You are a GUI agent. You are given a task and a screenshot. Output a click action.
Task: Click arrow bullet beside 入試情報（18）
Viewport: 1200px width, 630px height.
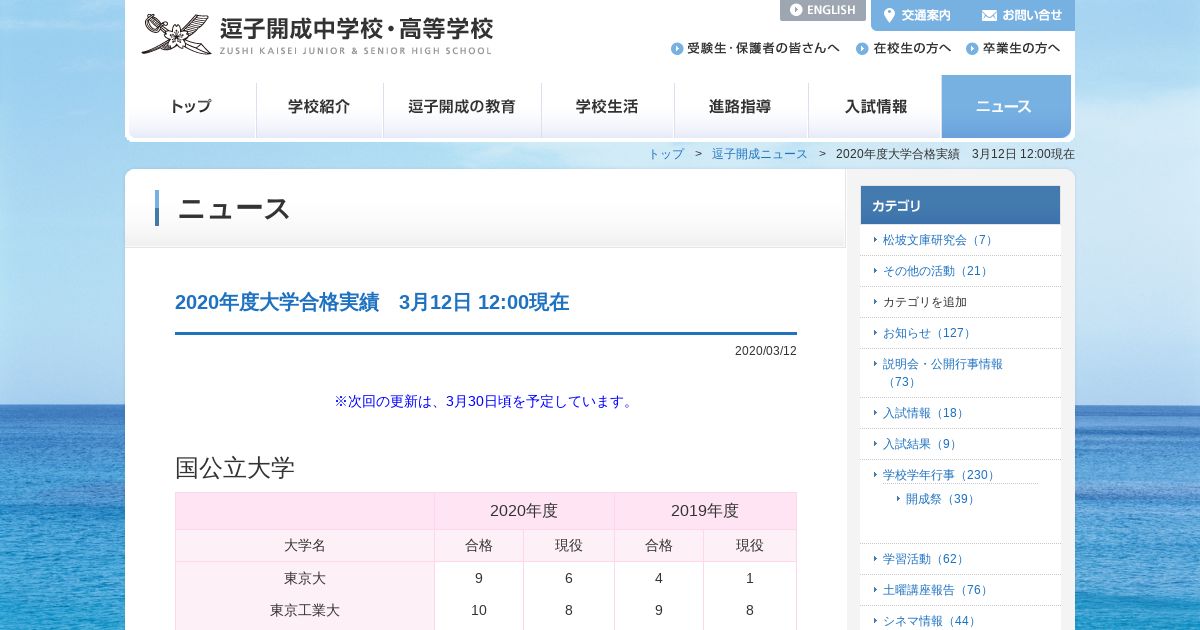[875, 413]
